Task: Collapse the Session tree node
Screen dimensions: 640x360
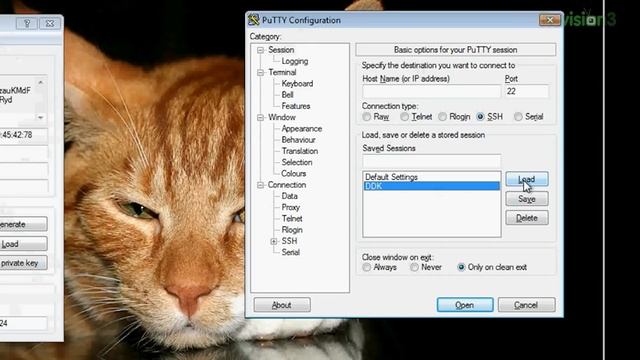Action: 260,50
